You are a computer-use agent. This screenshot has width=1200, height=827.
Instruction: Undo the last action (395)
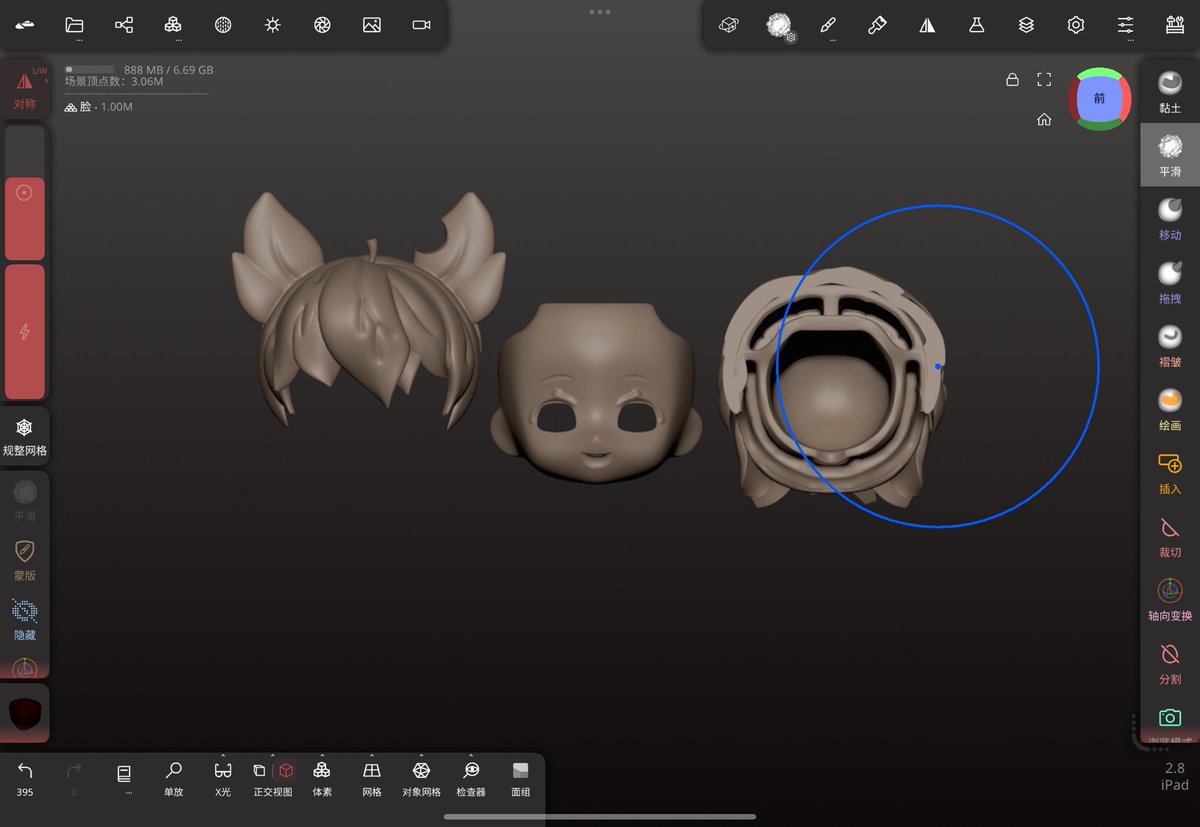point(25,778)
